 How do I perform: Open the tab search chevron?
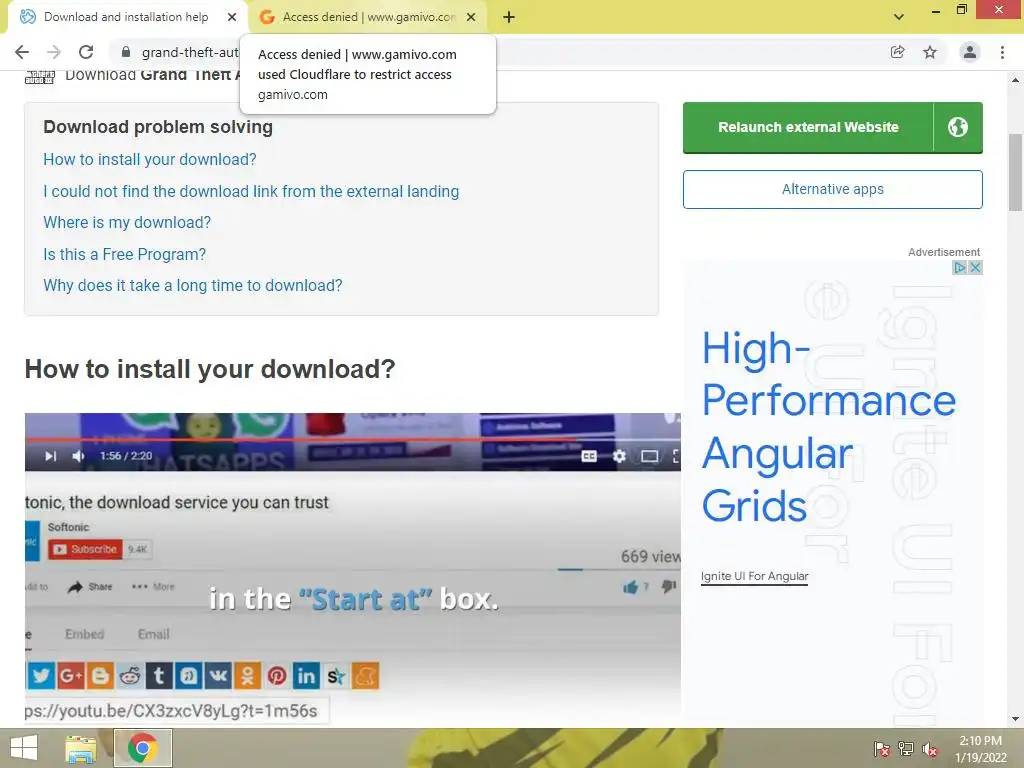tap(899, 17)
